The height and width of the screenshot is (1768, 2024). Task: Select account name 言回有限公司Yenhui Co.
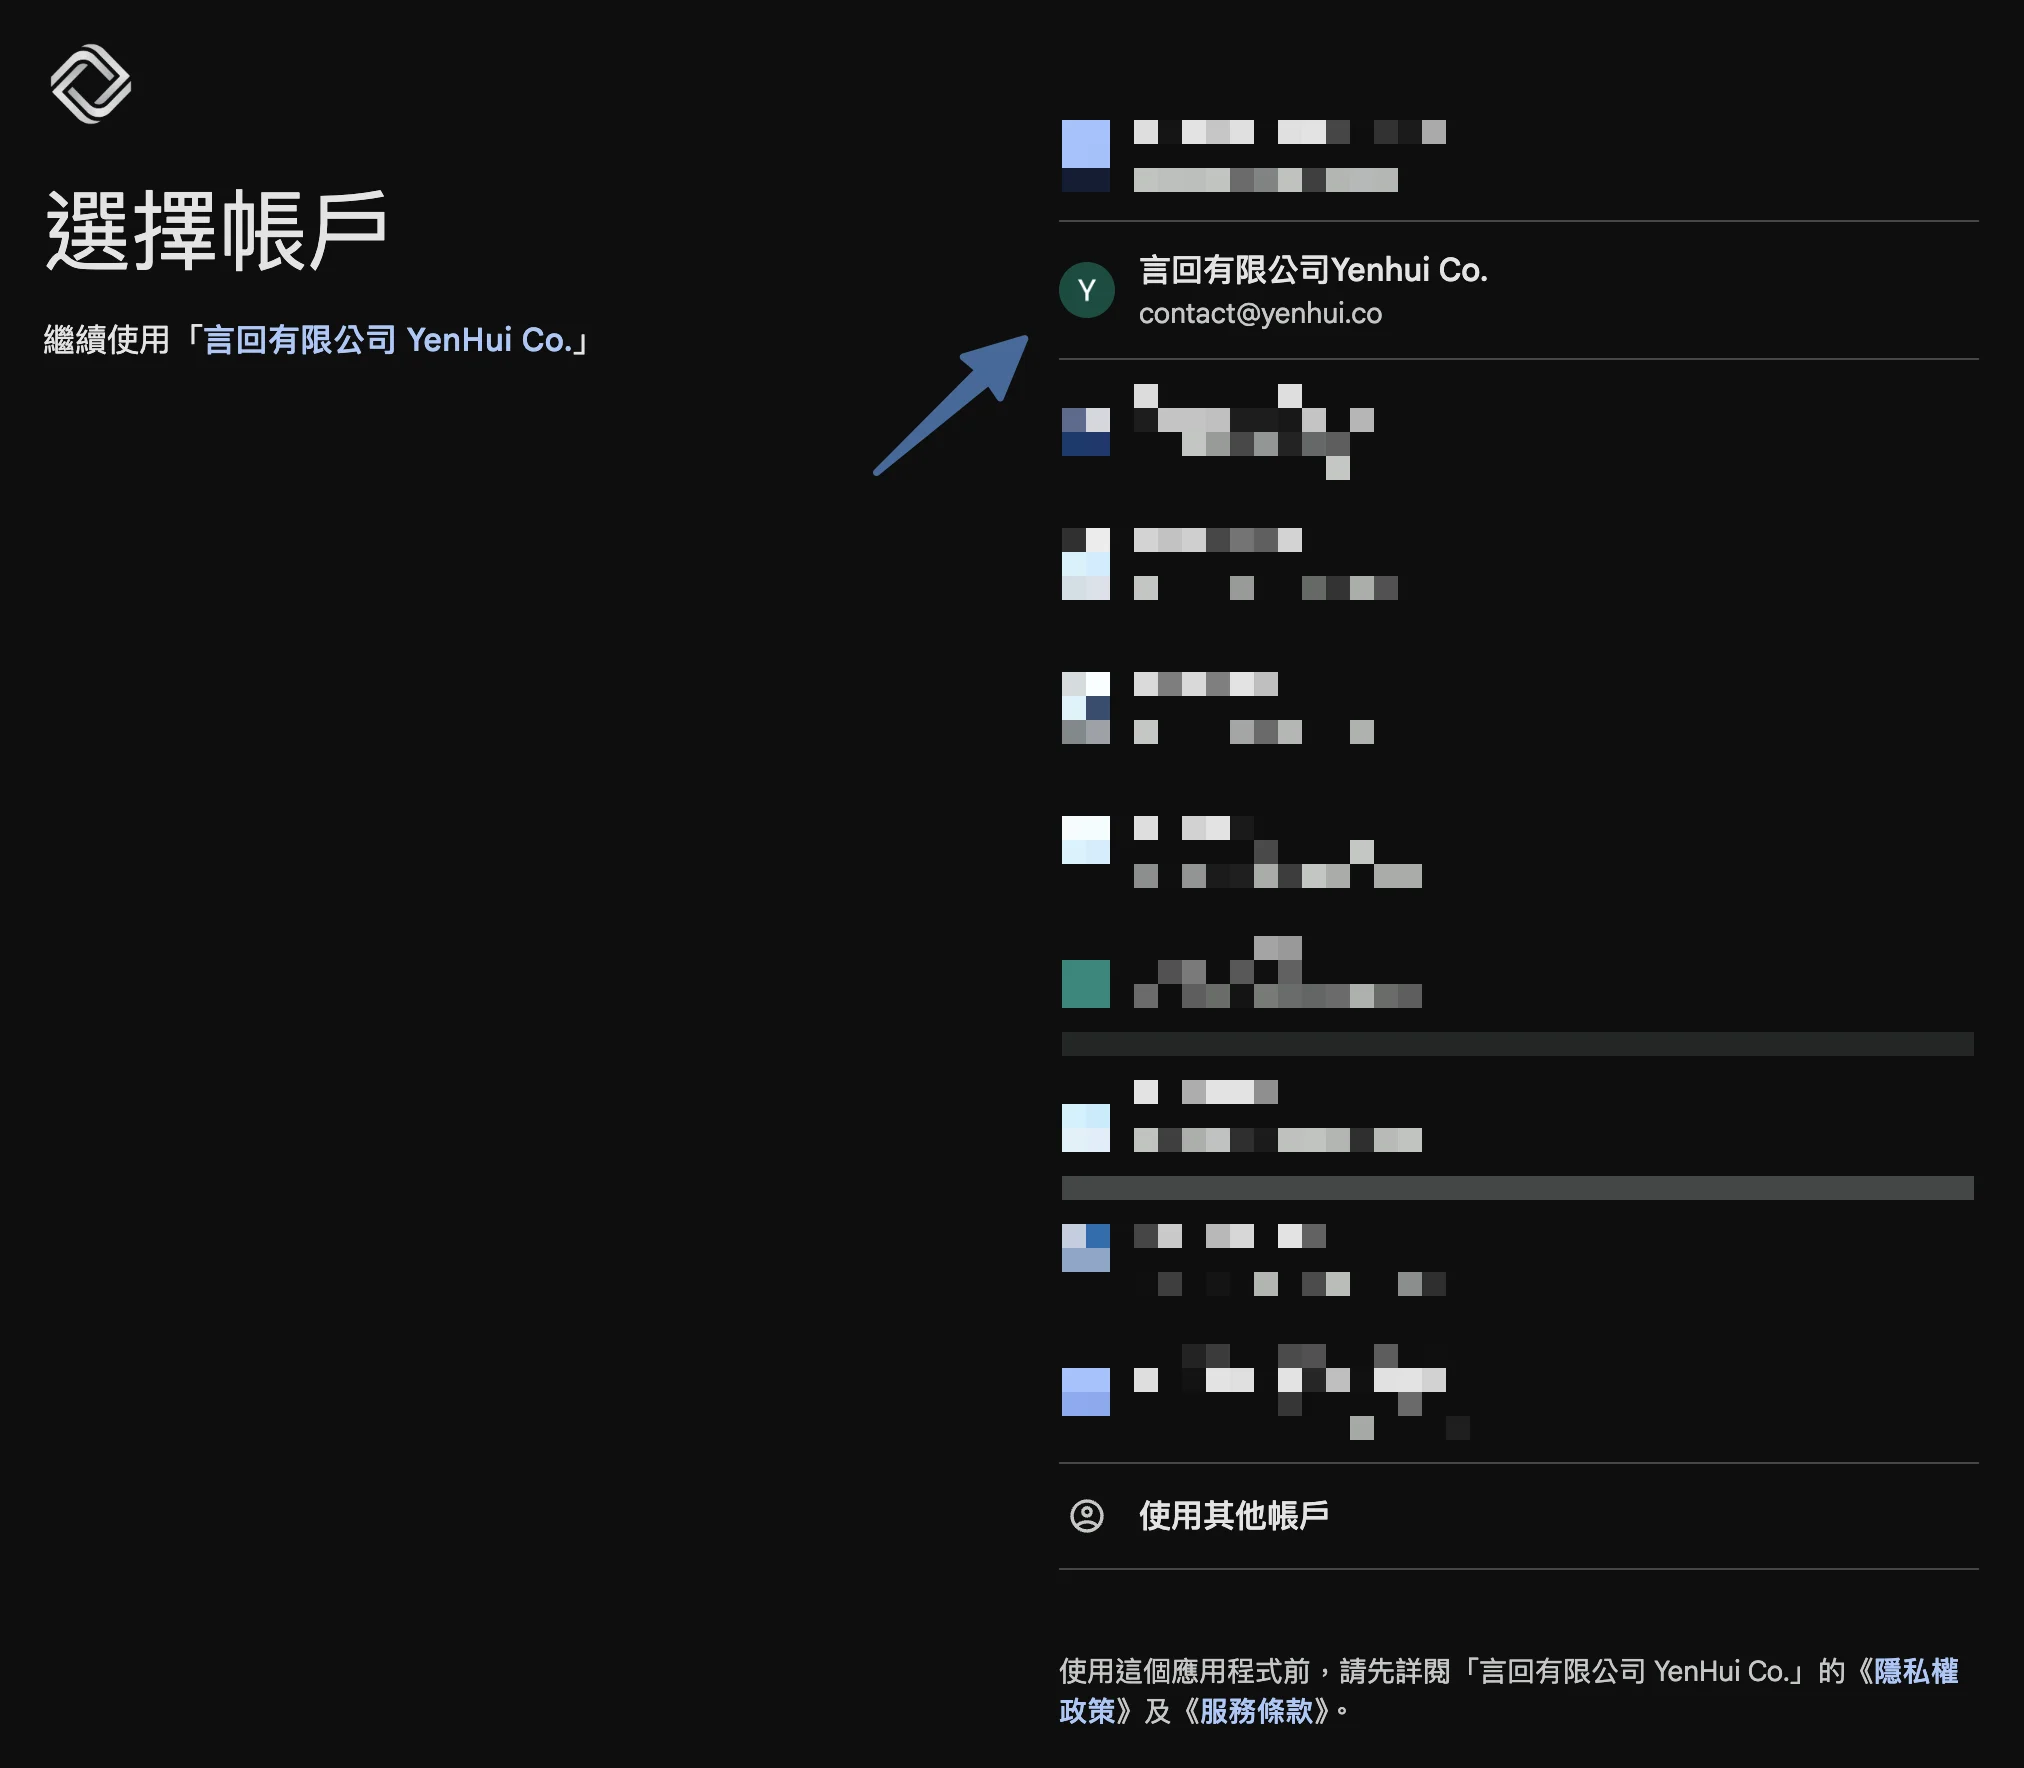[x=1313, y=270]
